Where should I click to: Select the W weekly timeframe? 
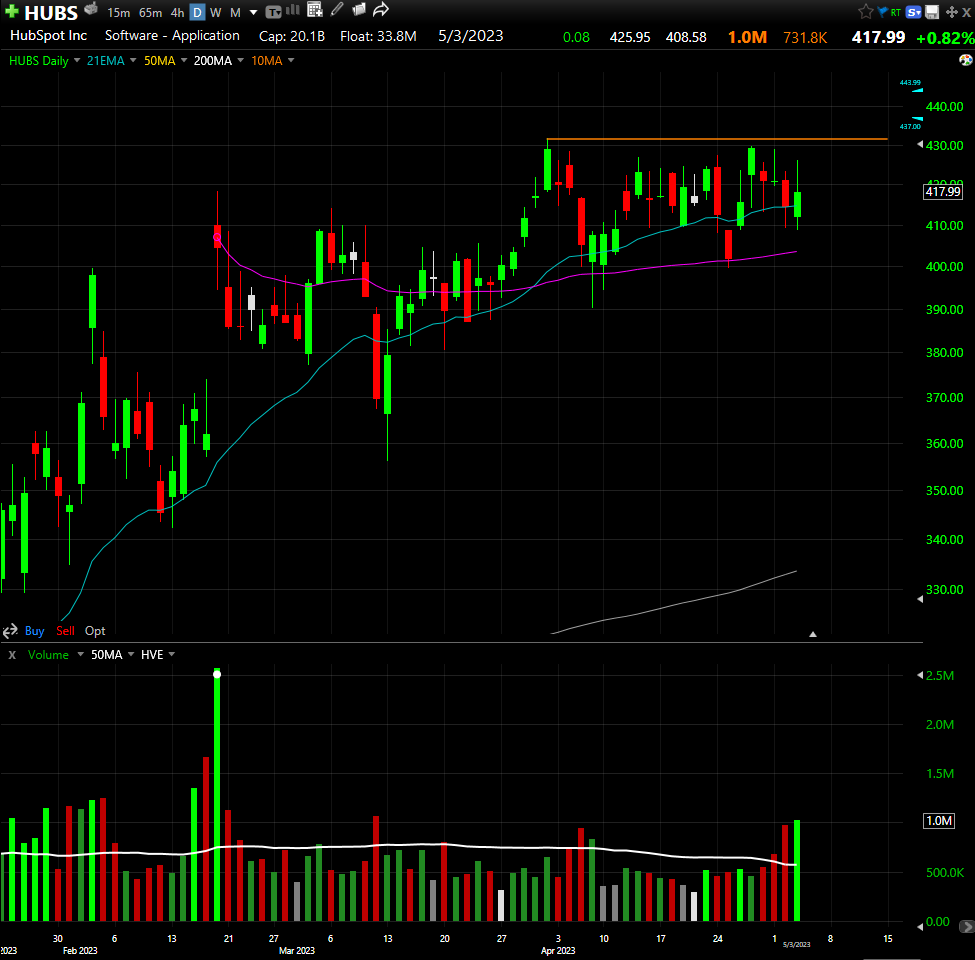pos(215,12)
